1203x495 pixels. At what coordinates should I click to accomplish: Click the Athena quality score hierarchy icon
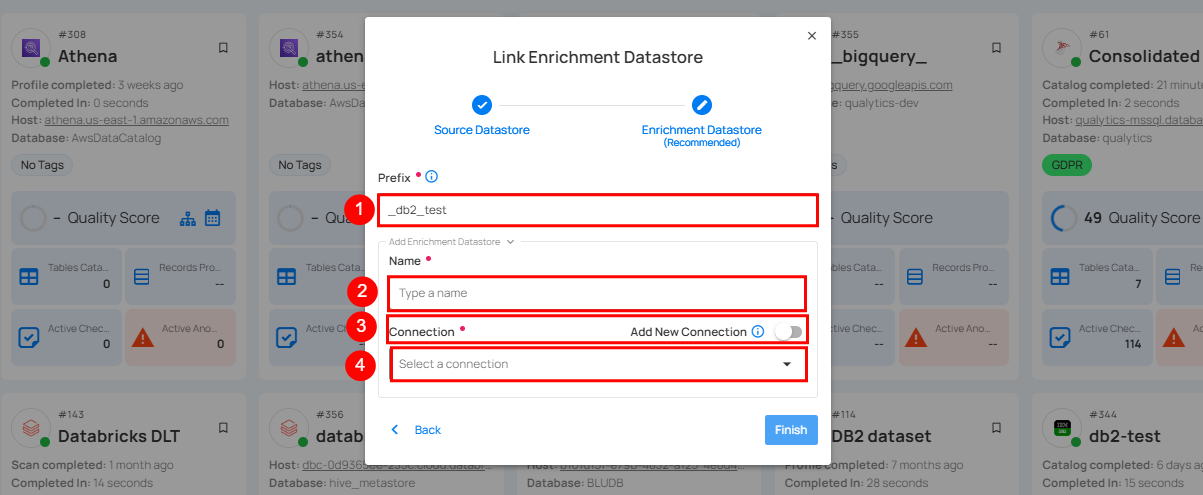(x=189, y=217)
